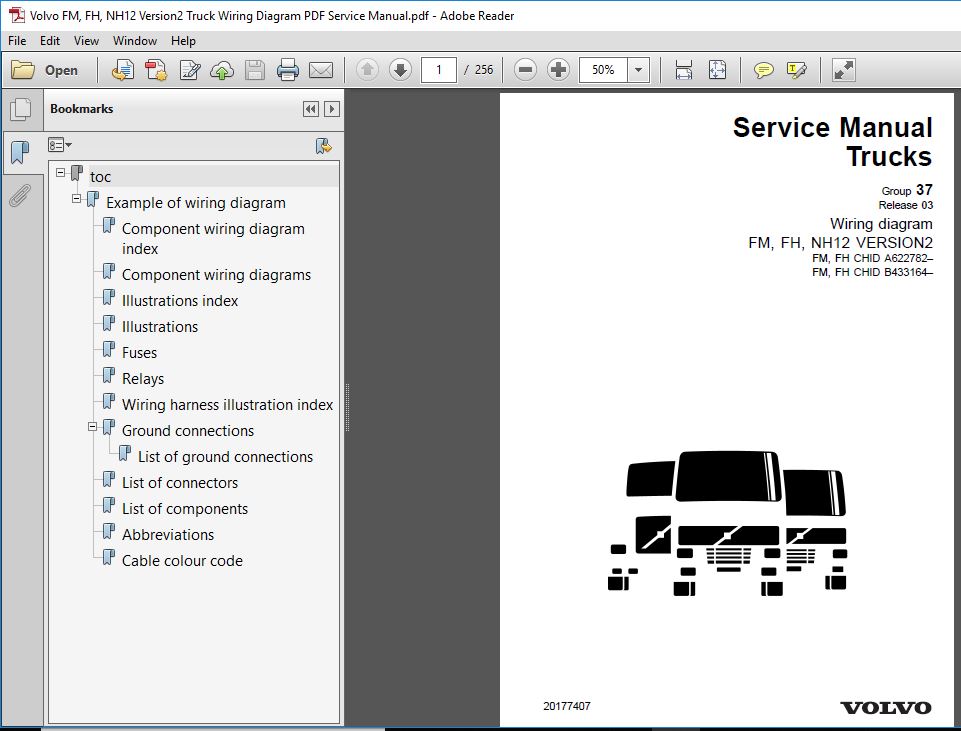Collapse the Example of wiring diagram node

(76, 199)
